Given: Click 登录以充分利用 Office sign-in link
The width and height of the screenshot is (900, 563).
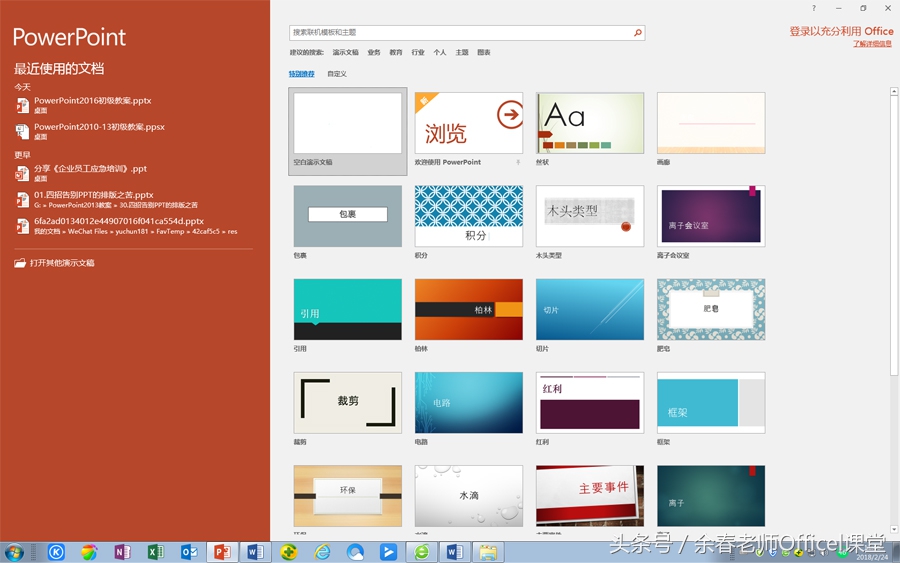Looking at the screenshot, I should (x=841, y=31).
